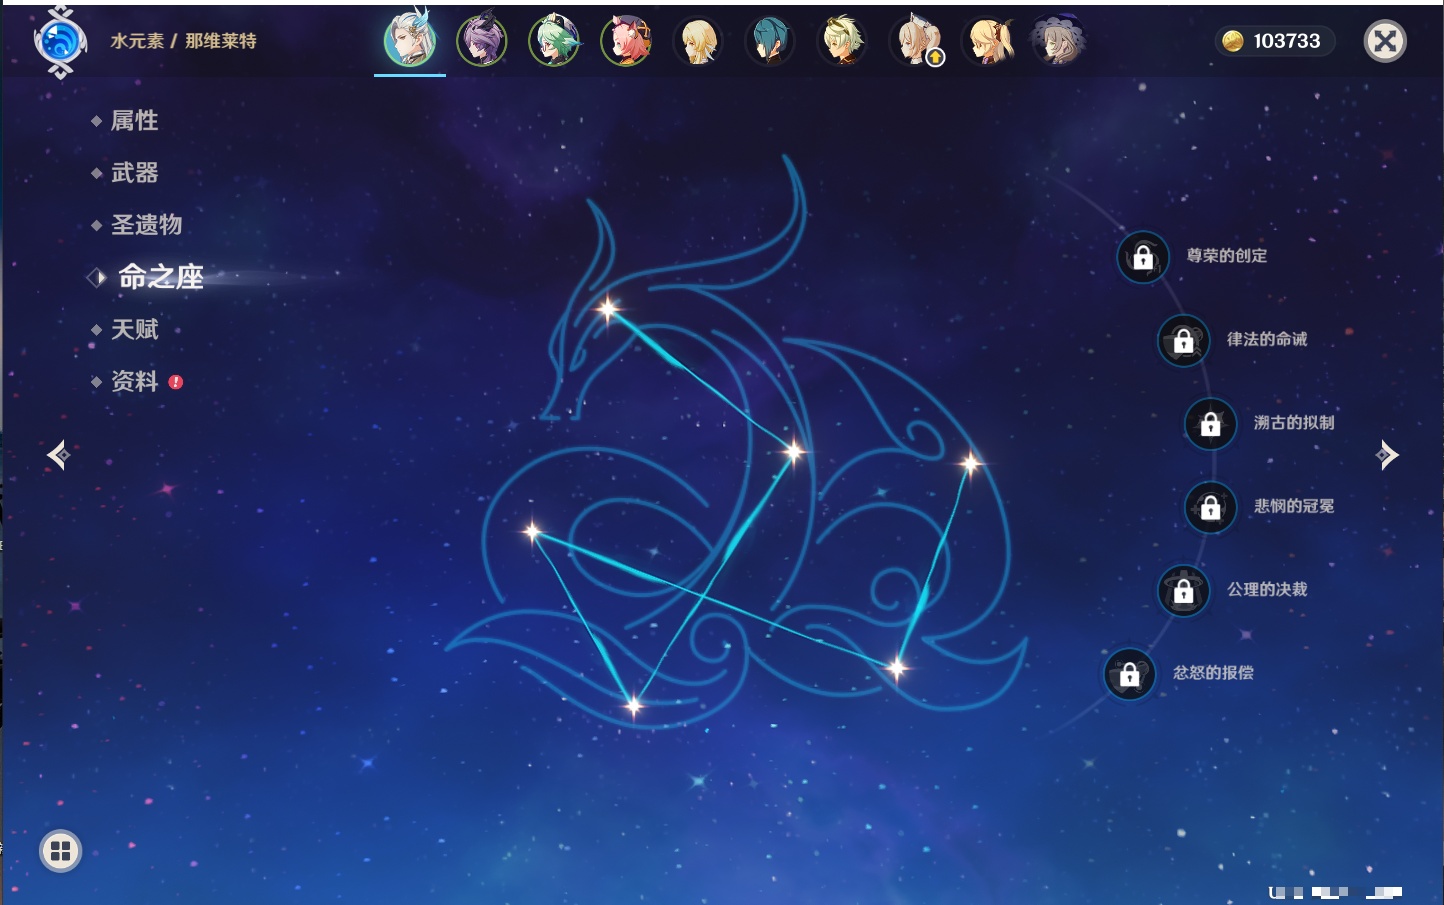Click the Mora balance showing 103733
Image resolution: width=1444 pixels, height=905 pixels.
pyautogui.click(x=1274, y=41)
